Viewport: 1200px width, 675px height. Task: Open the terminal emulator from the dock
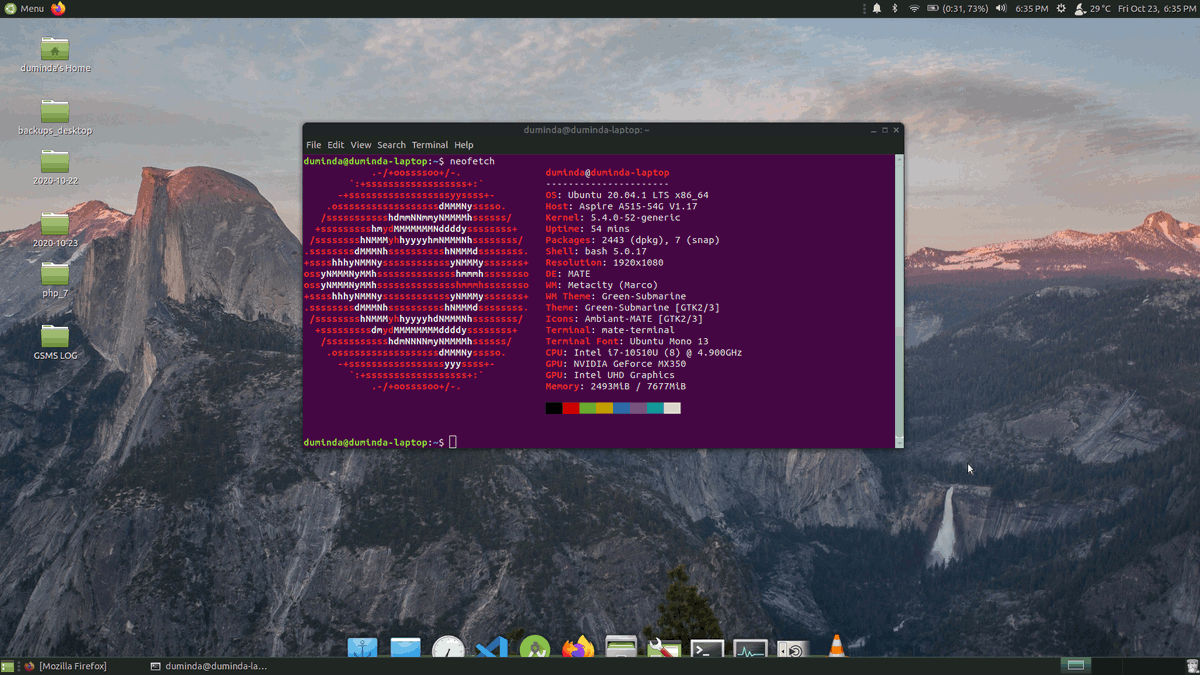[705, 648]
